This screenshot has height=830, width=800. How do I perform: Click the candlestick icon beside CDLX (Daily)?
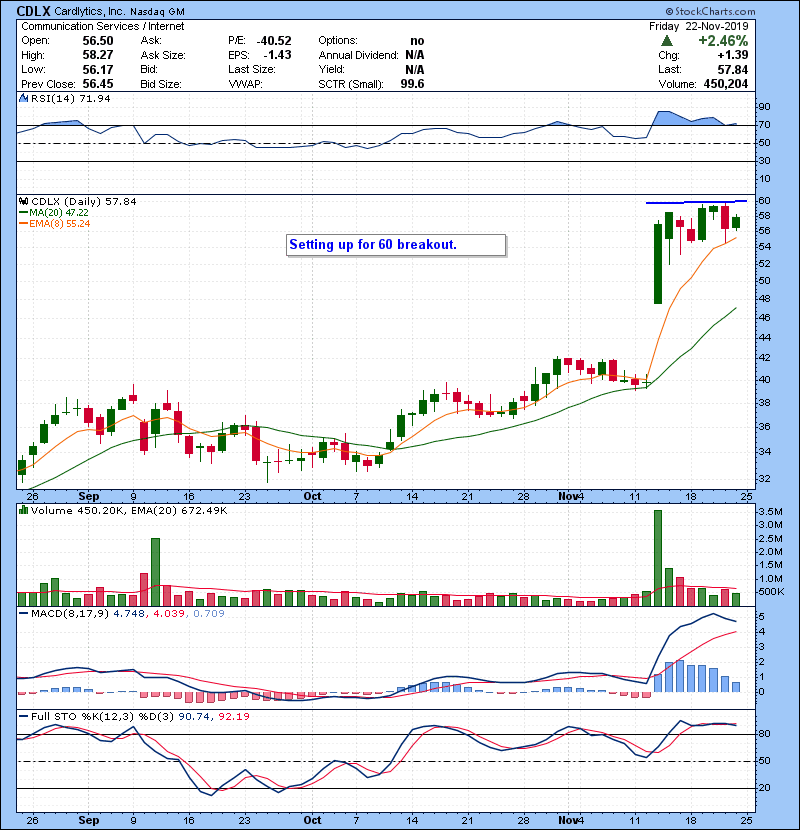coord(24,201)
